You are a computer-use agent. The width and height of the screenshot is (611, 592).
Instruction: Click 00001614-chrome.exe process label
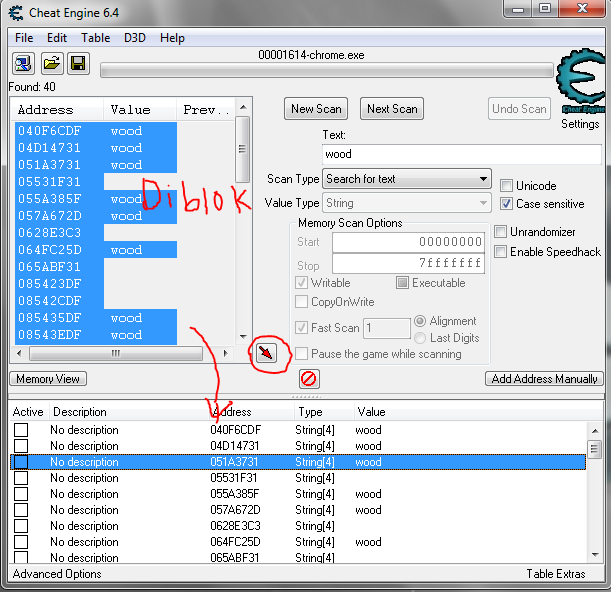click(311, 55)
